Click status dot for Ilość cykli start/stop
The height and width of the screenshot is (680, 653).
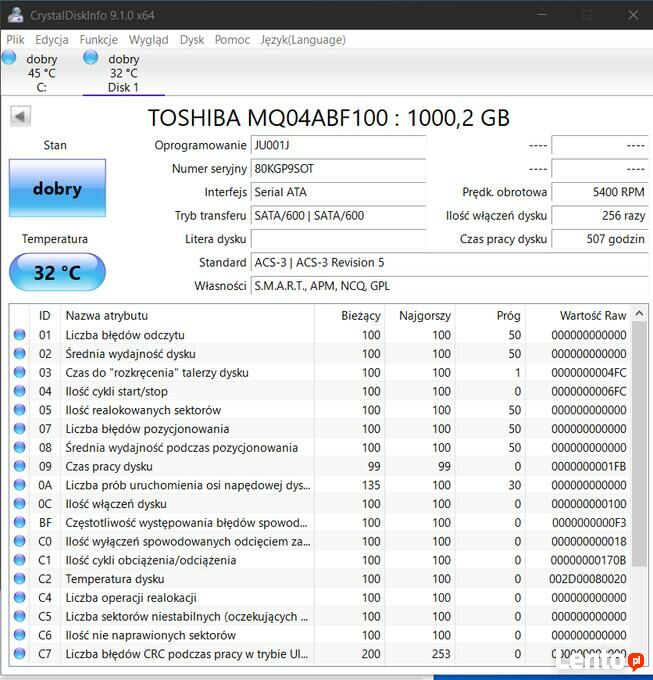click(x=20, y=391)
